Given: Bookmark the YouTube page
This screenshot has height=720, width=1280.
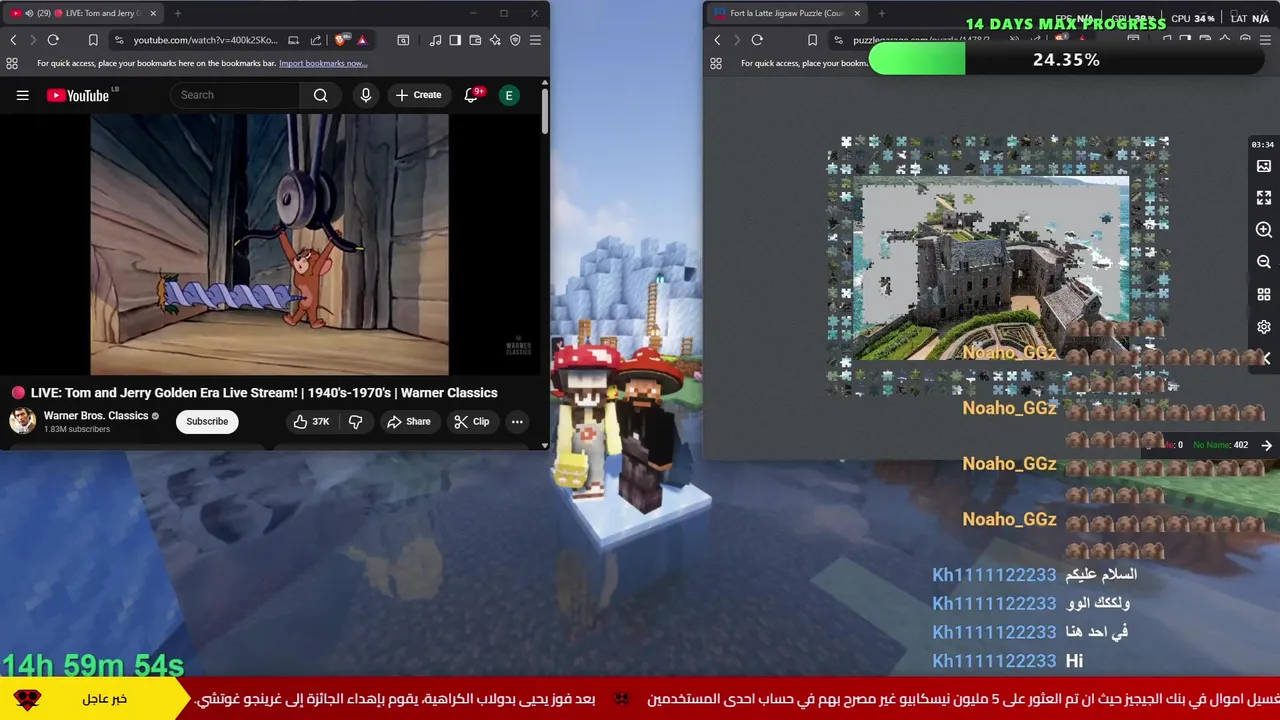Looking at the screenshot, I should click(x=93, y=40).
